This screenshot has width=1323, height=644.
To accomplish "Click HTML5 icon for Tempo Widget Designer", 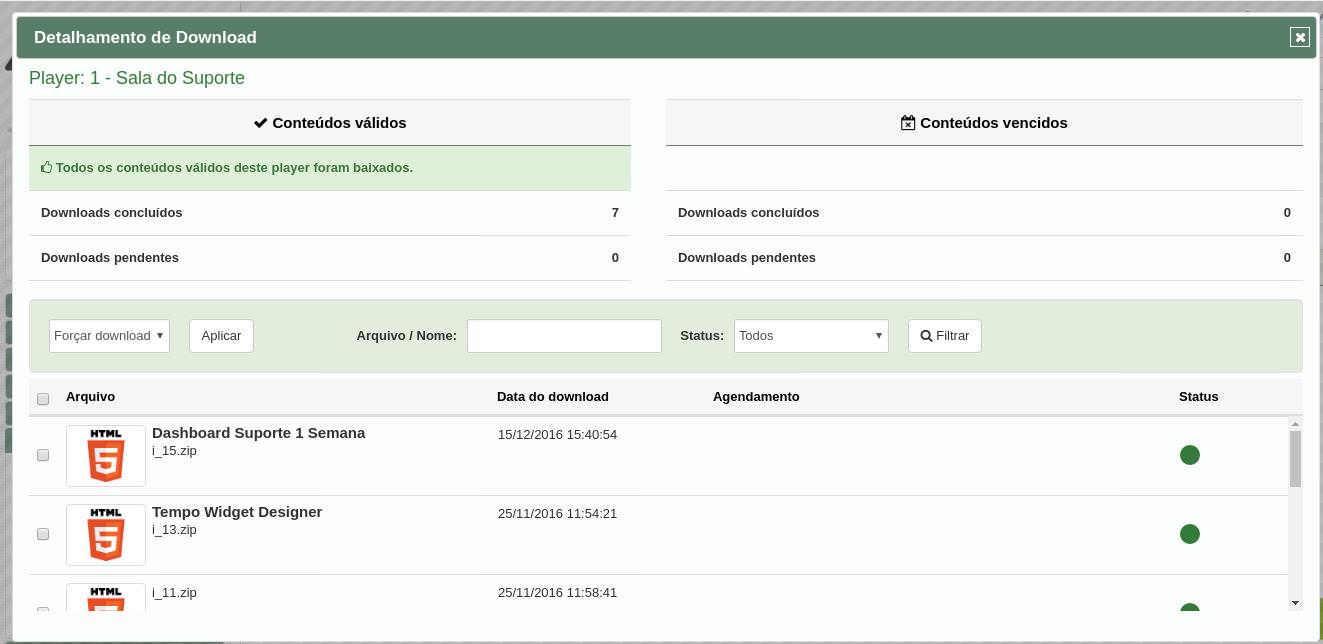I will point(106,535).
